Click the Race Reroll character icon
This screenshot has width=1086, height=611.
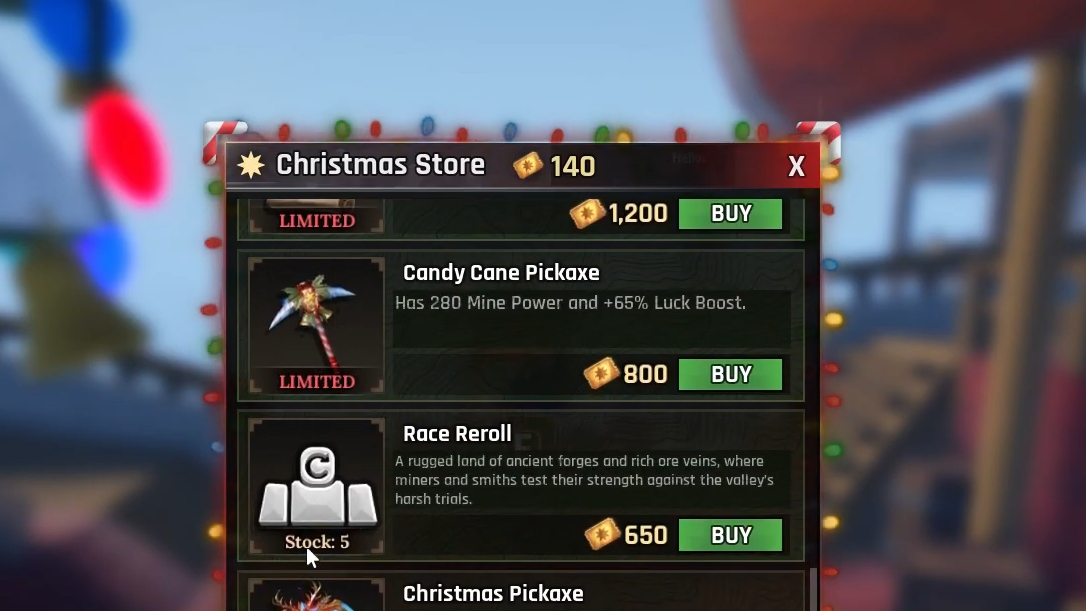pyautogui.click(x=317, y=485)
